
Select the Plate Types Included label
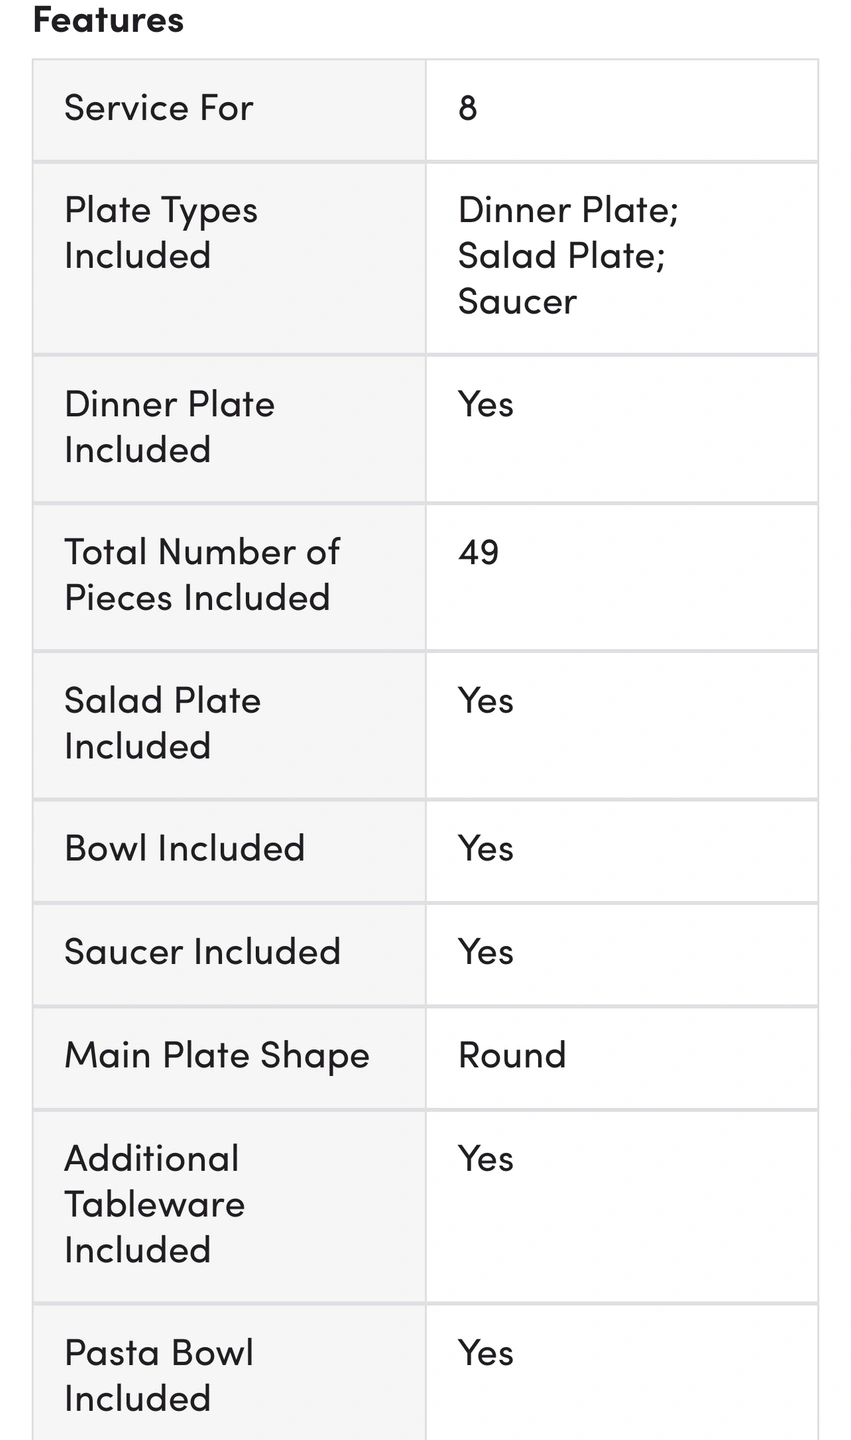[161, 233]
